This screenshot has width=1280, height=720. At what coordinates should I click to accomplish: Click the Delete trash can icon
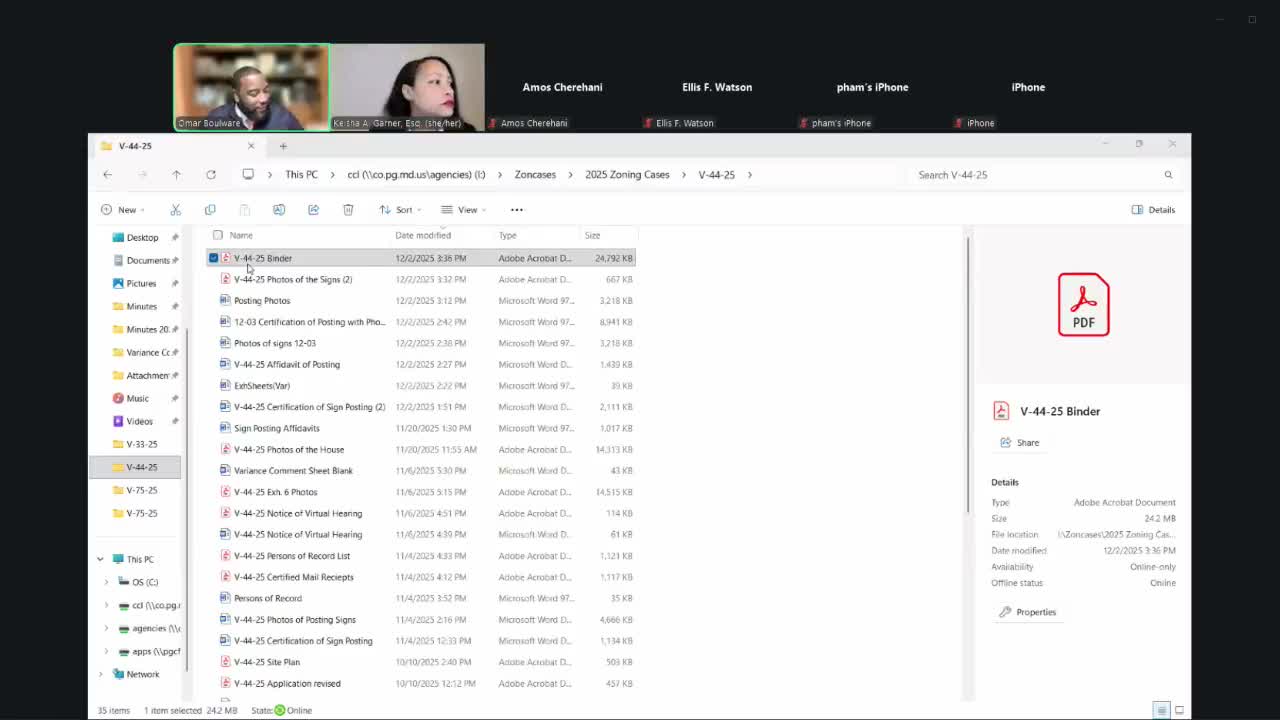pyautogui.click(x=348, y=210)
